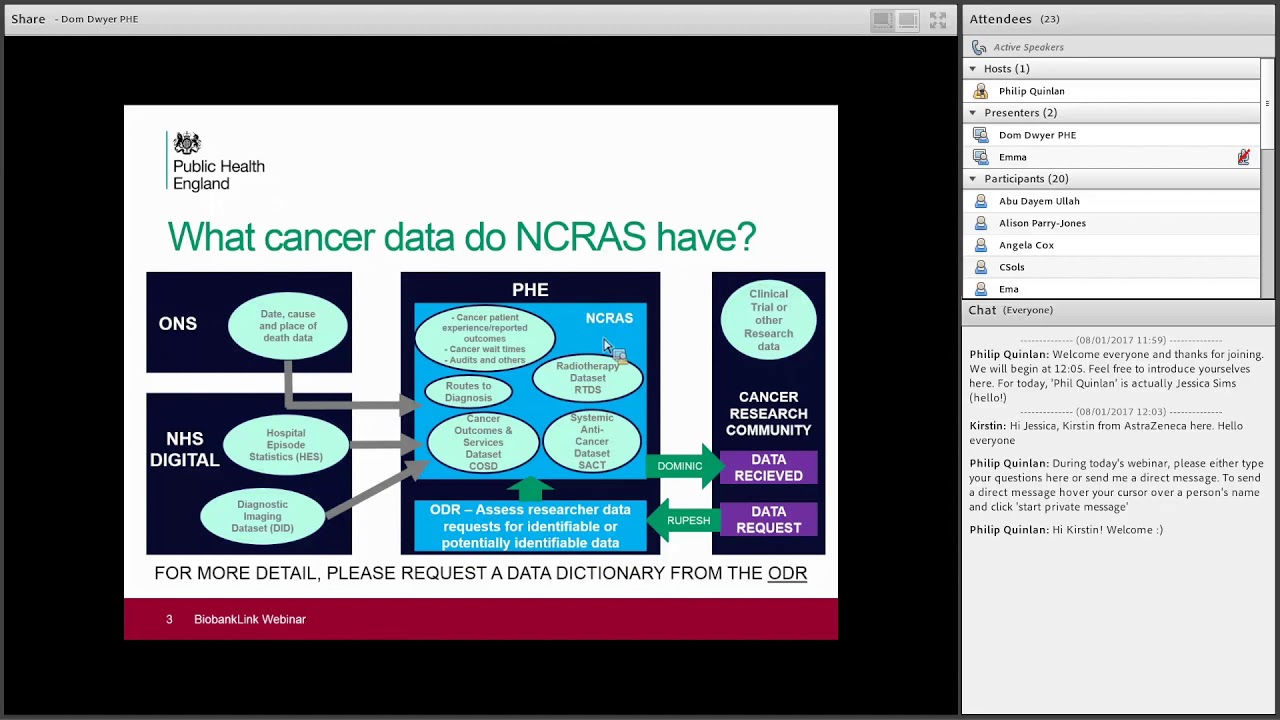Collapse the Hosts (1) group

[972, 69]
